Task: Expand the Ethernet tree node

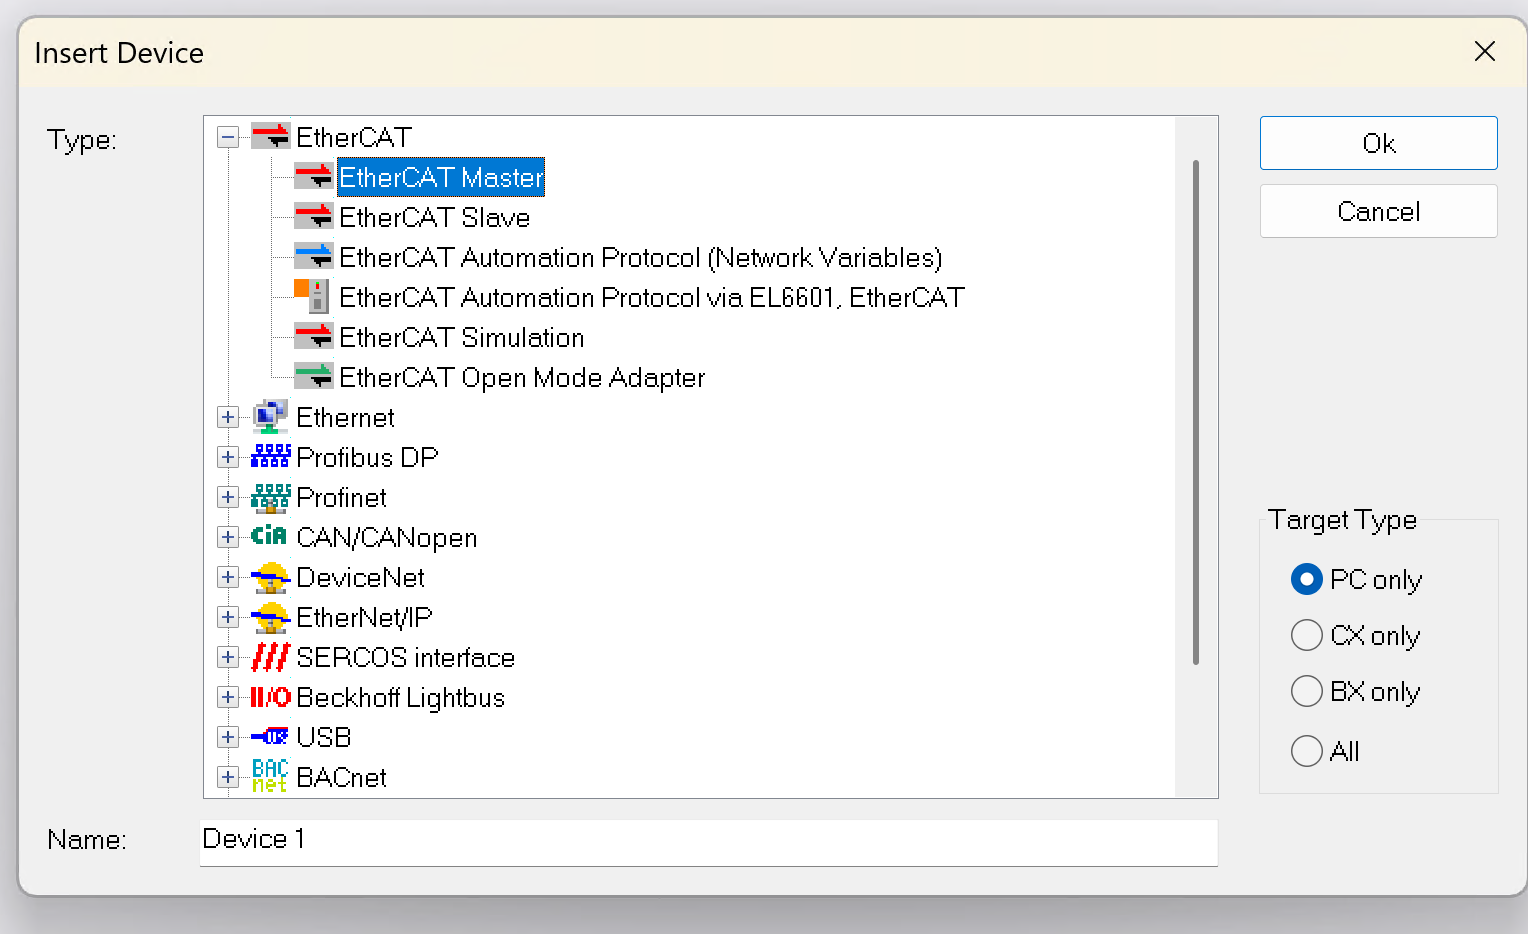Action: pyautogui.click(x=228, y=417)
